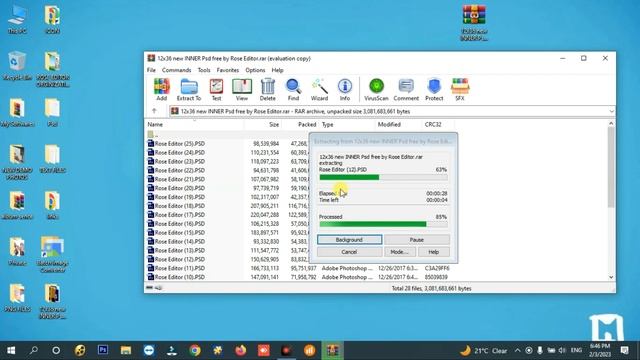Sort by the Modified column header

(x=398, y=124)
